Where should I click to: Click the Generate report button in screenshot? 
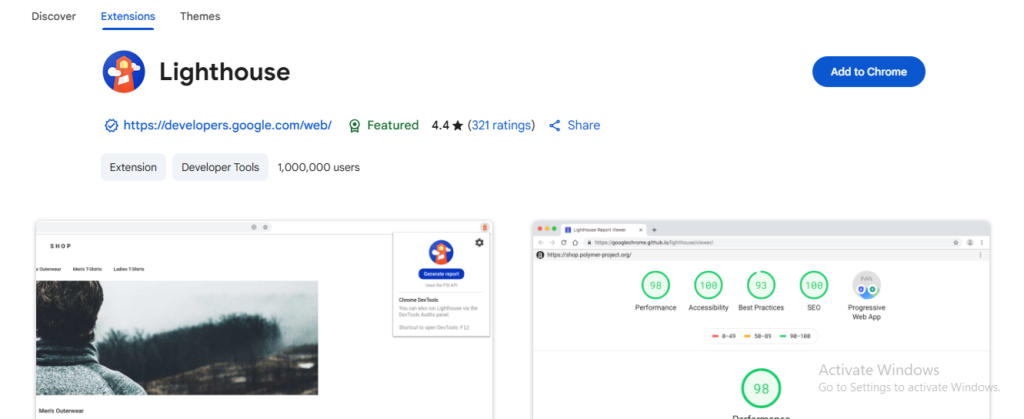pos(441,274)
